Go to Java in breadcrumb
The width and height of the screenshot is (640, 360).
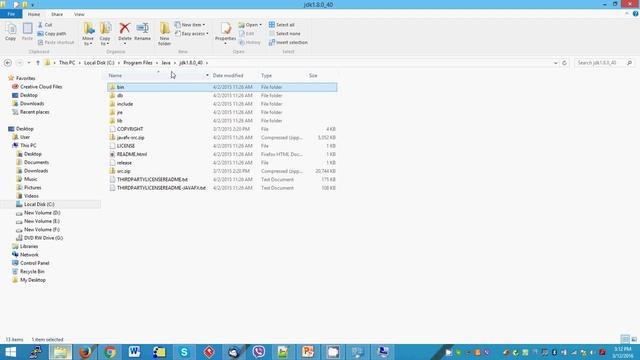(x=166, y=63)
